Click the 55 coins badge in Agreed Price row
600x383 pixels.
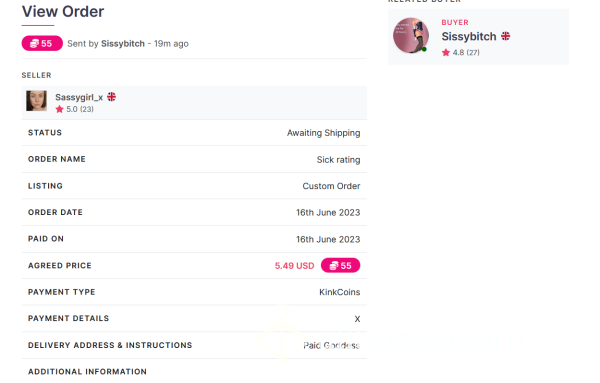pos(340,265)
